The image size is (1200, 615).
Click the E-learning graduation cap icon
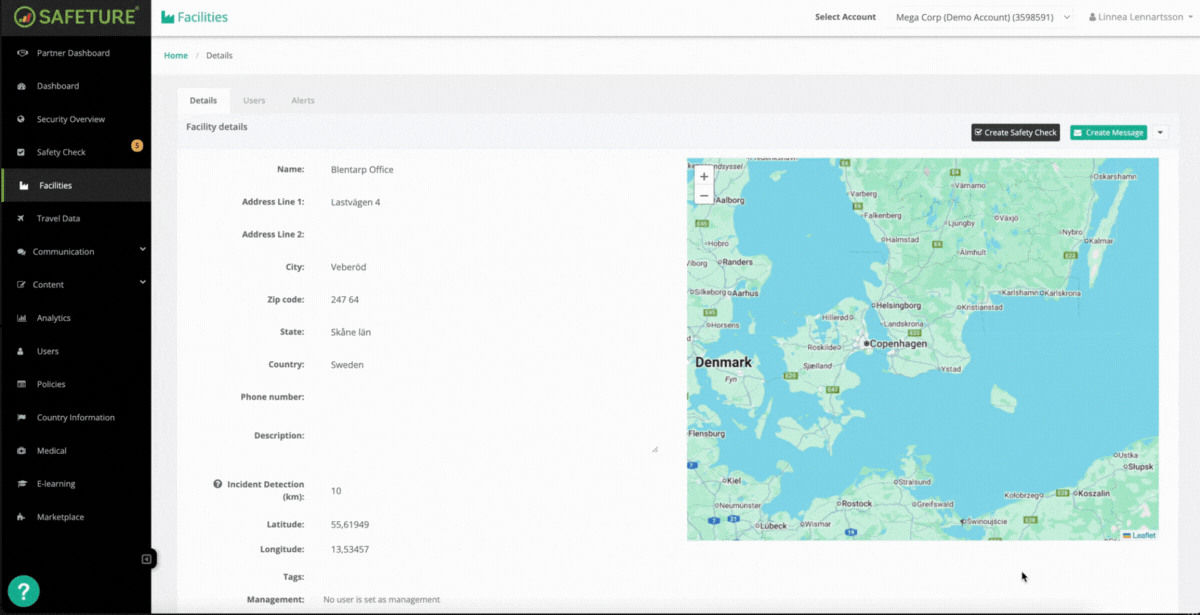(22, 484)
